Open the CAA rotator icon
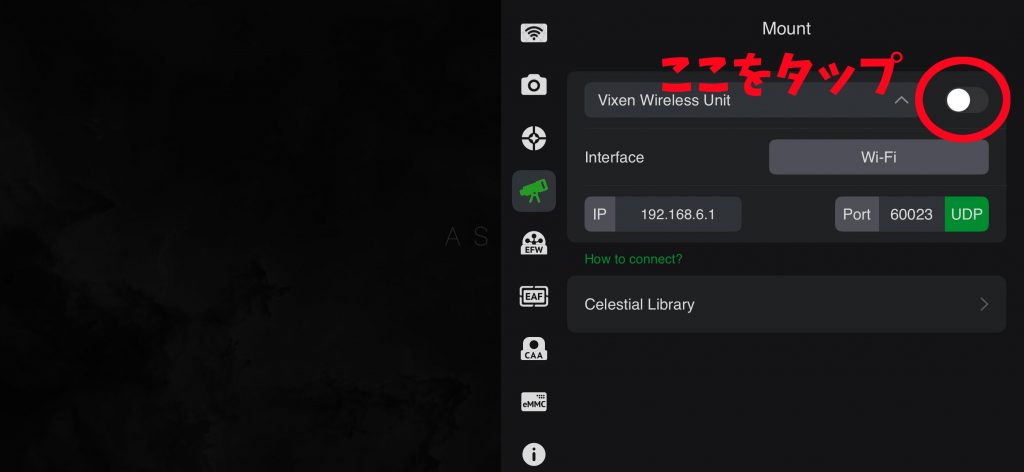The image size is (1024, 472). tap(534, 349)
